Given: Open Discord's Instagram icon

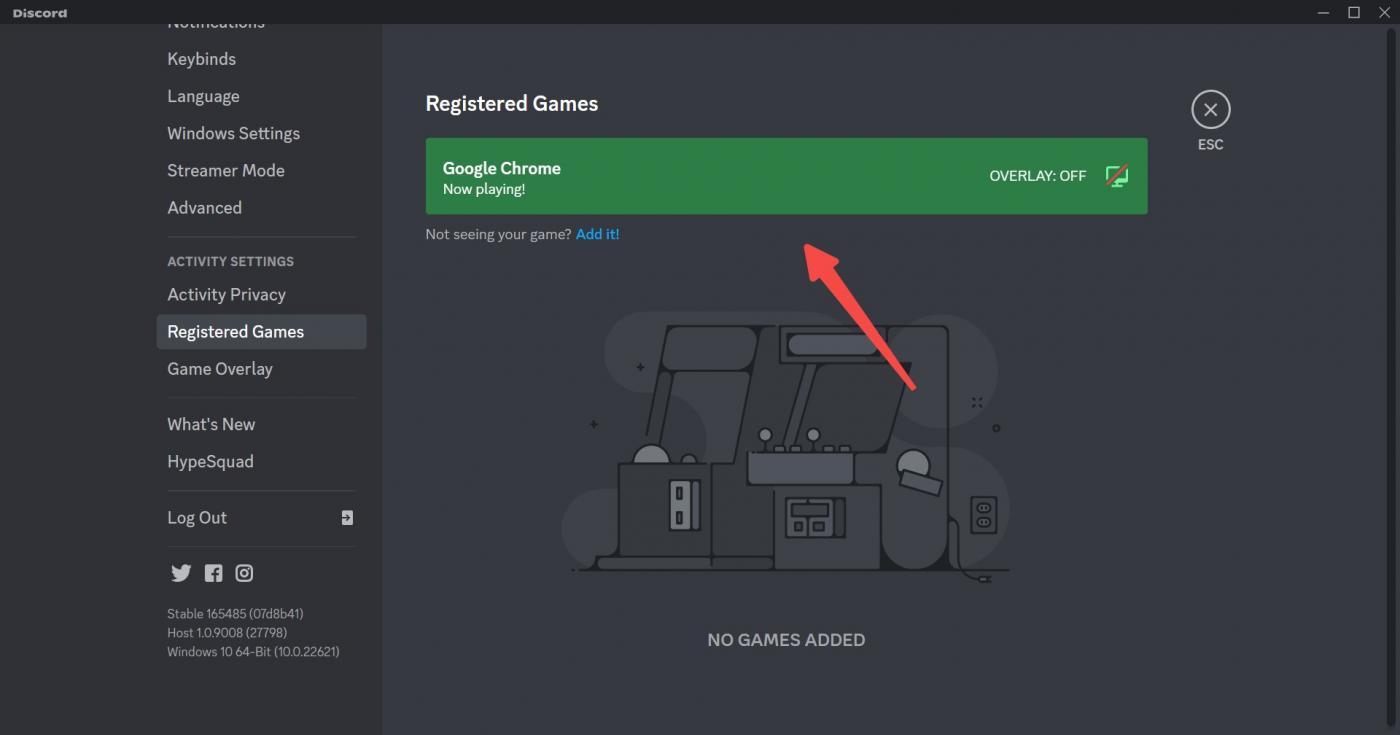Looking at the screenshot, I should (243, 573).
